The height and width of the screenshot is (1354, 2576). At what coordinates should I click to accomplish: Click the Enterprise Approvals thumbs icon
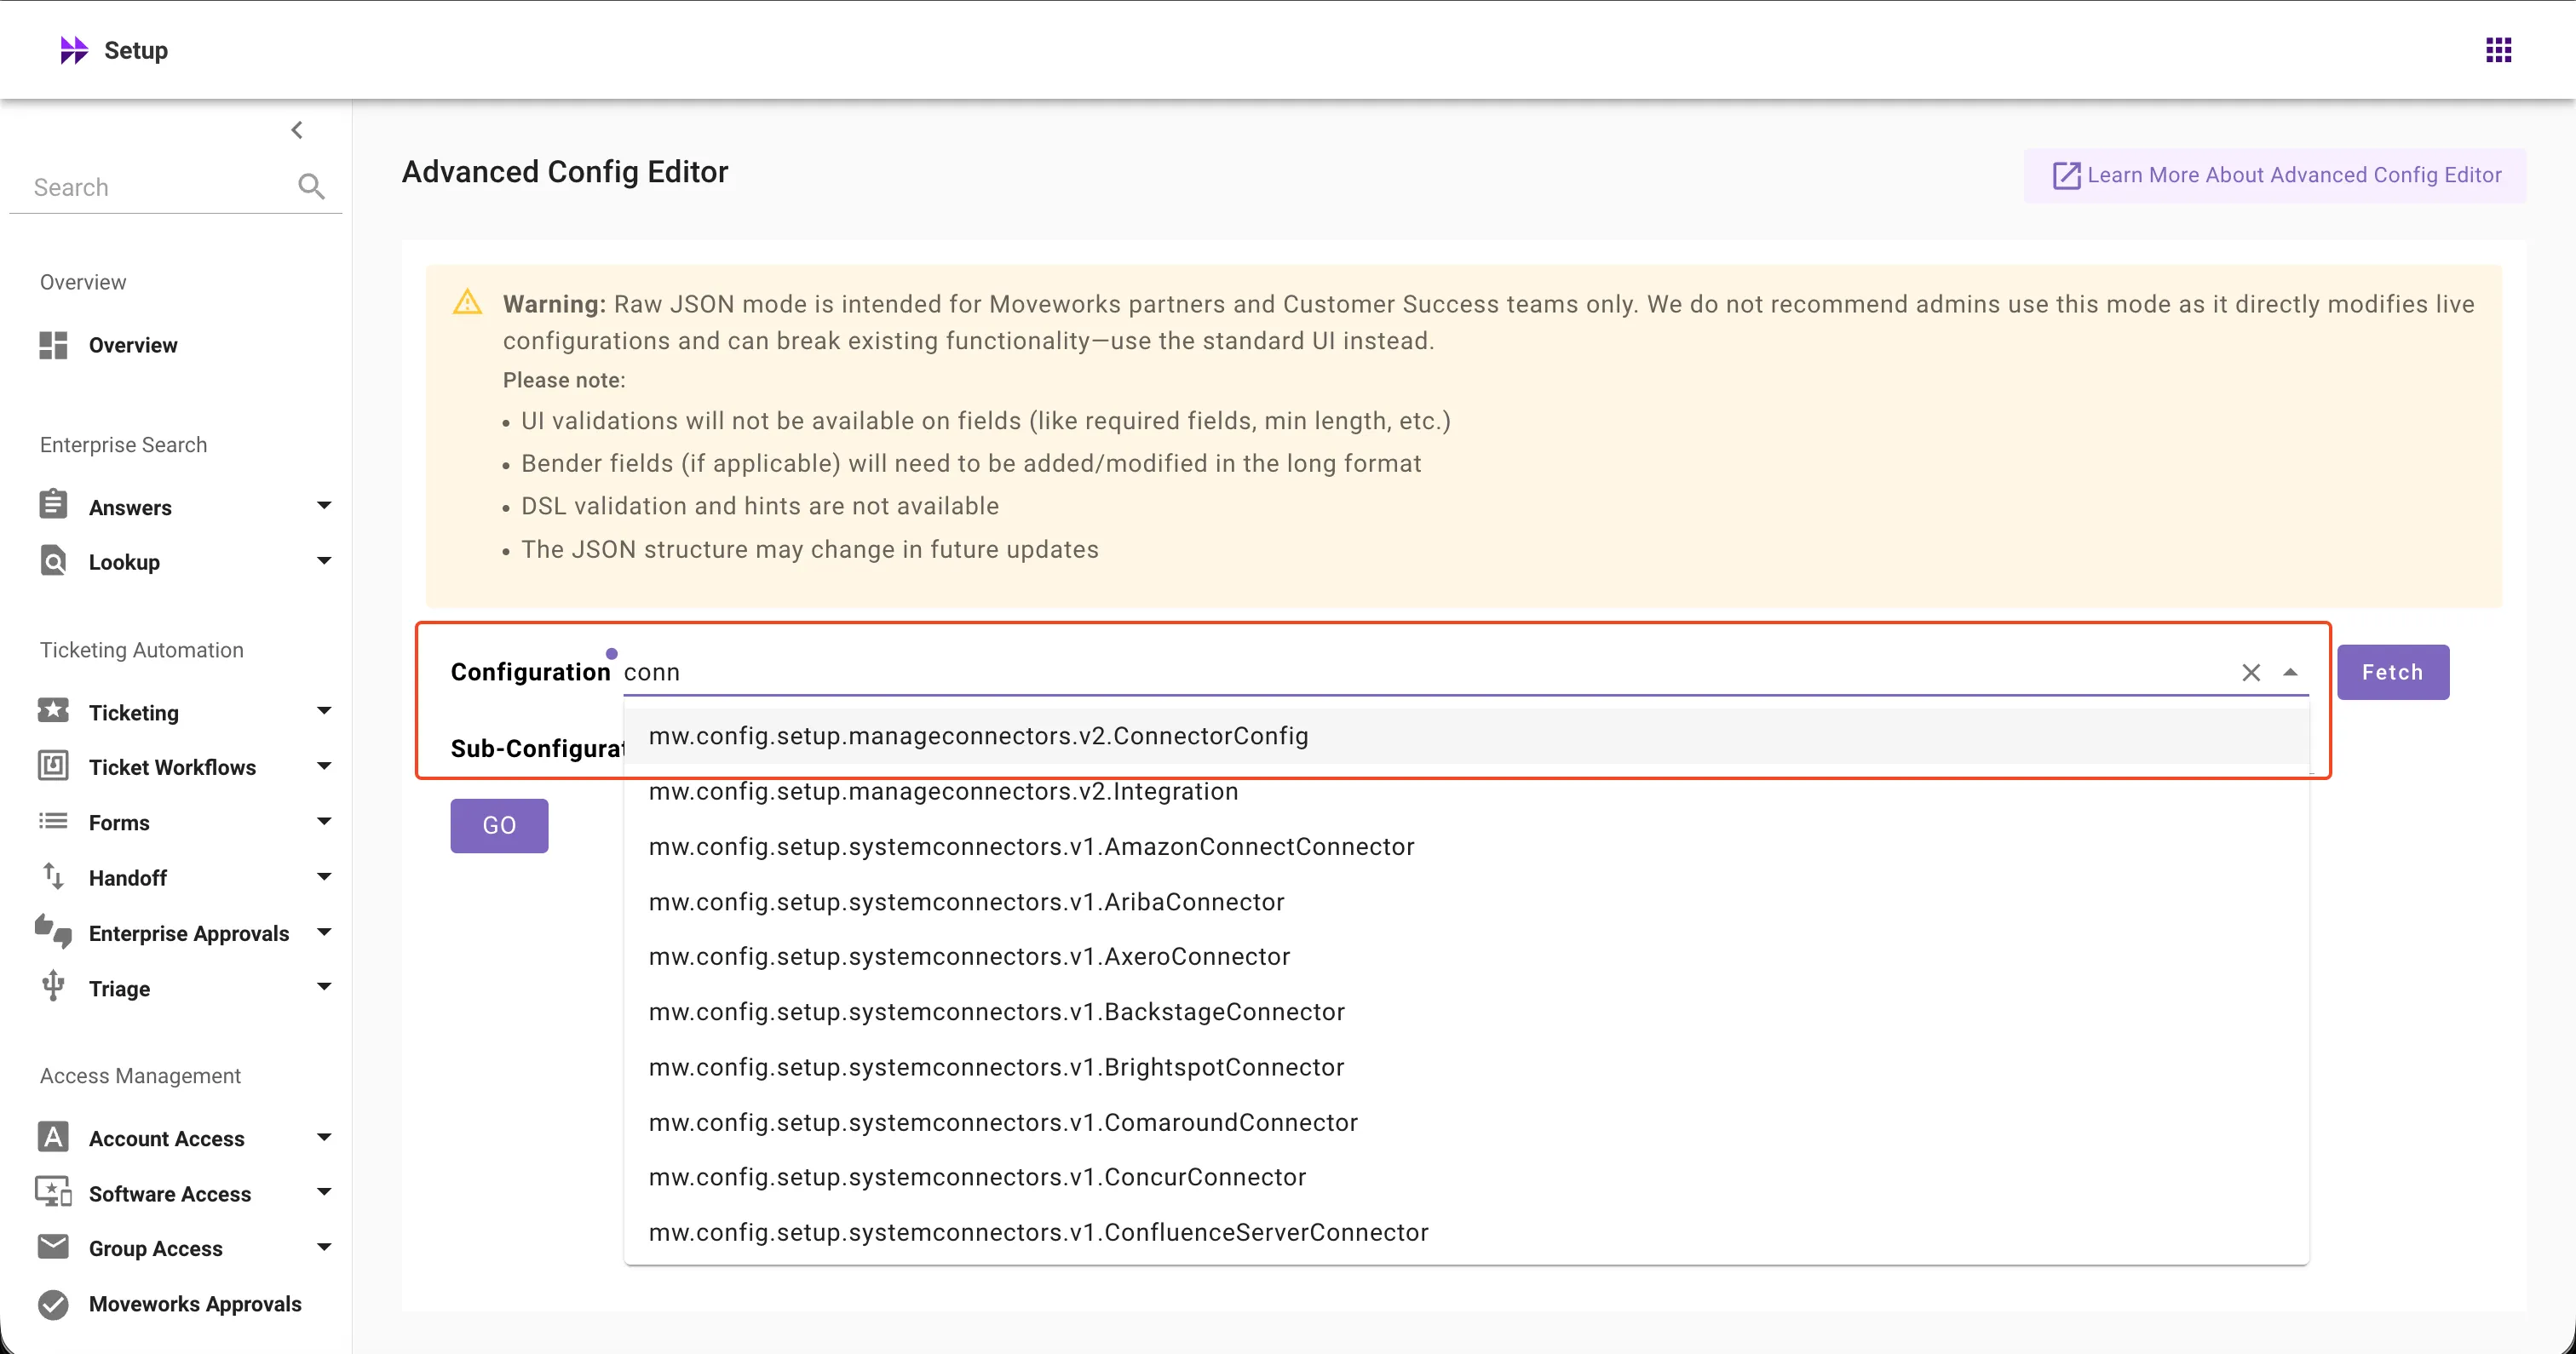pos(53,932)
